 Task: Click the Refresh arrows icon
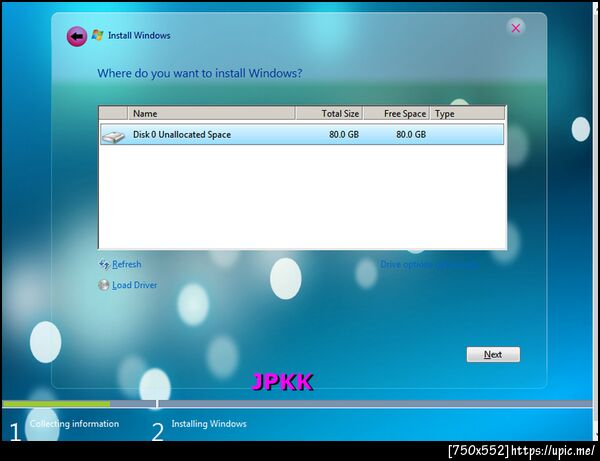click(104, 264)
